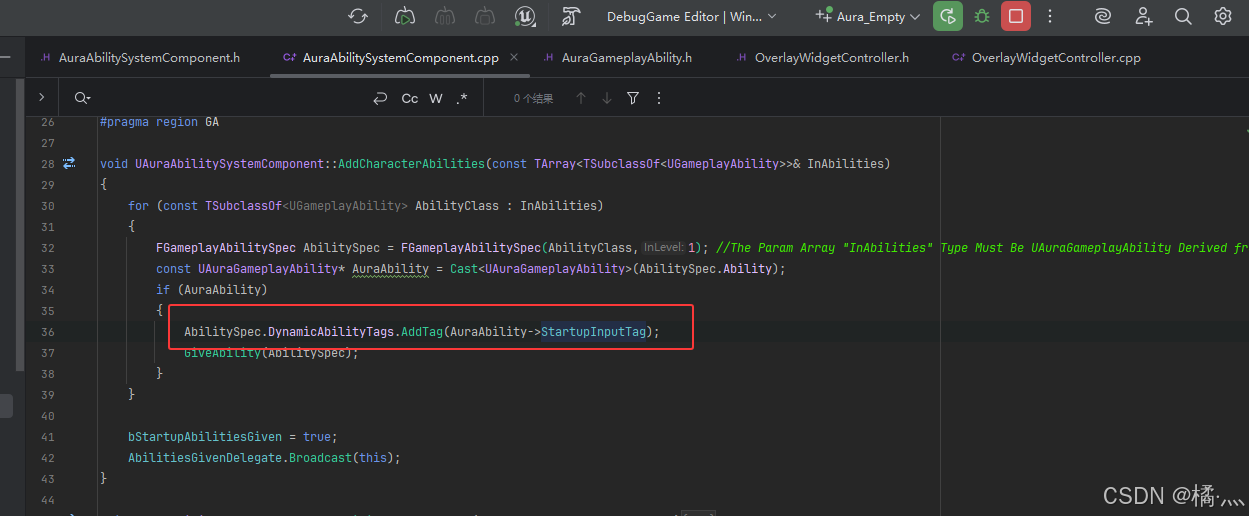Click the Unreal Engine logo icon
The width and height of the screenshot is (1249, 516).
point(525,16)
